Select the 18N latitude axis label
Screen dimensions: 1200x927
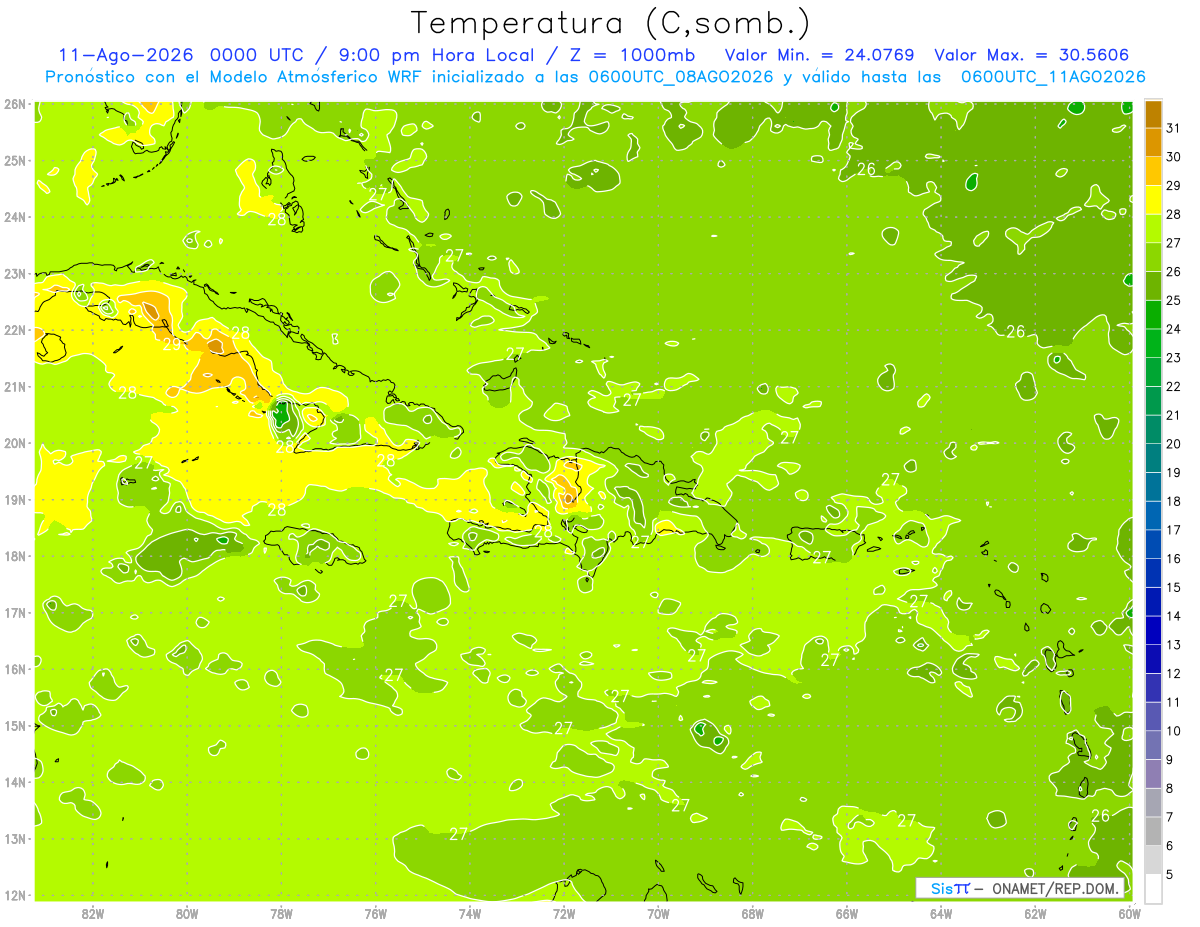(15, 556)
